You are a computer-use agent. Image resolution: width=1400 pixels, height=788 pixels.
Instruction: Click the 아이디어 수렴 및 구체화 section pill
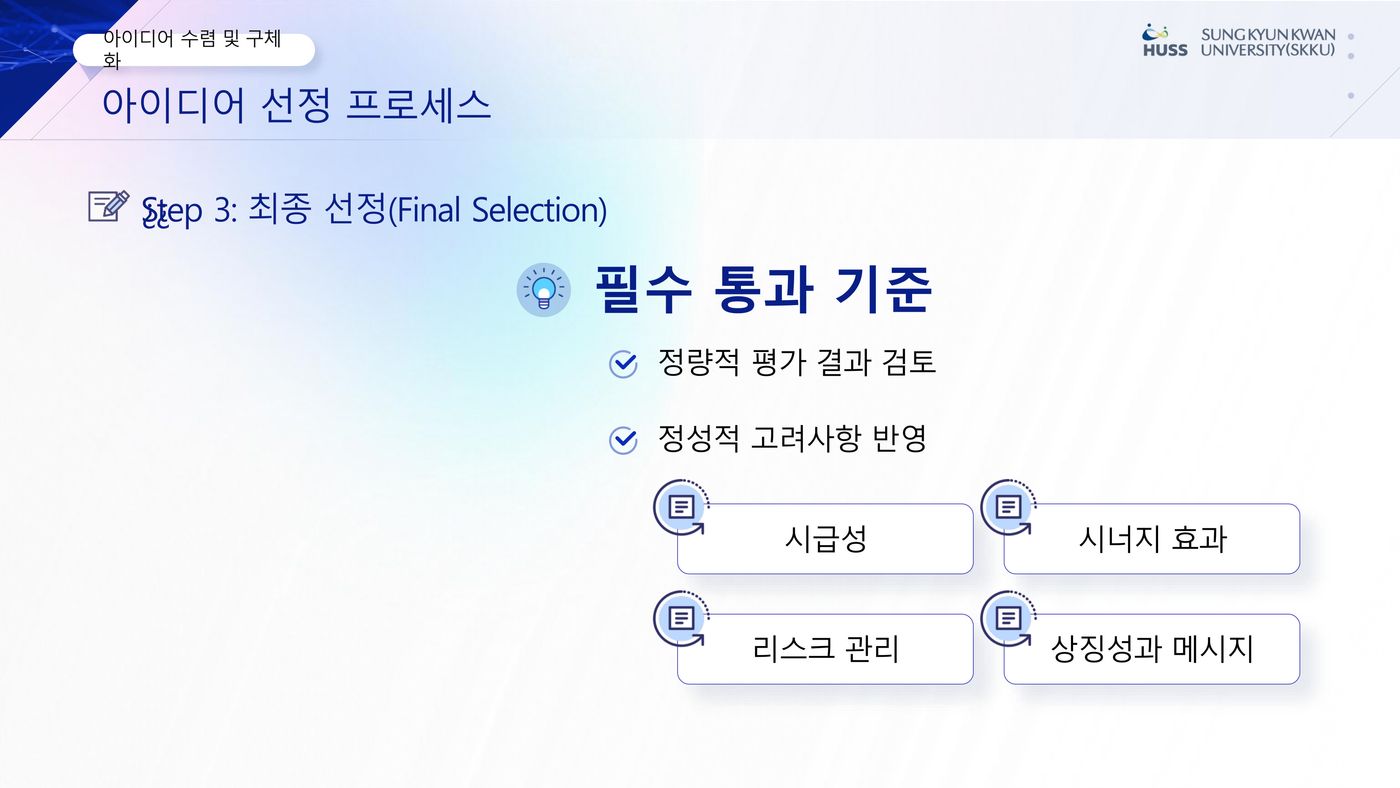click(x=194, y=50)
